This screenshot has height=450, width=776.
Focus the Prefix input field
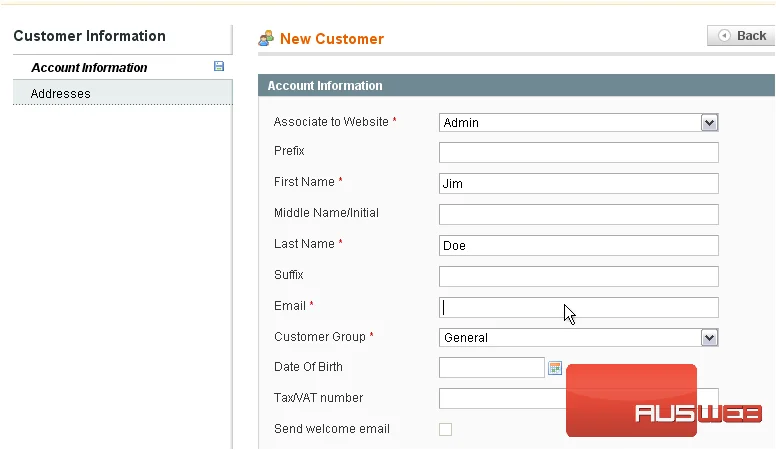point(579,152)
